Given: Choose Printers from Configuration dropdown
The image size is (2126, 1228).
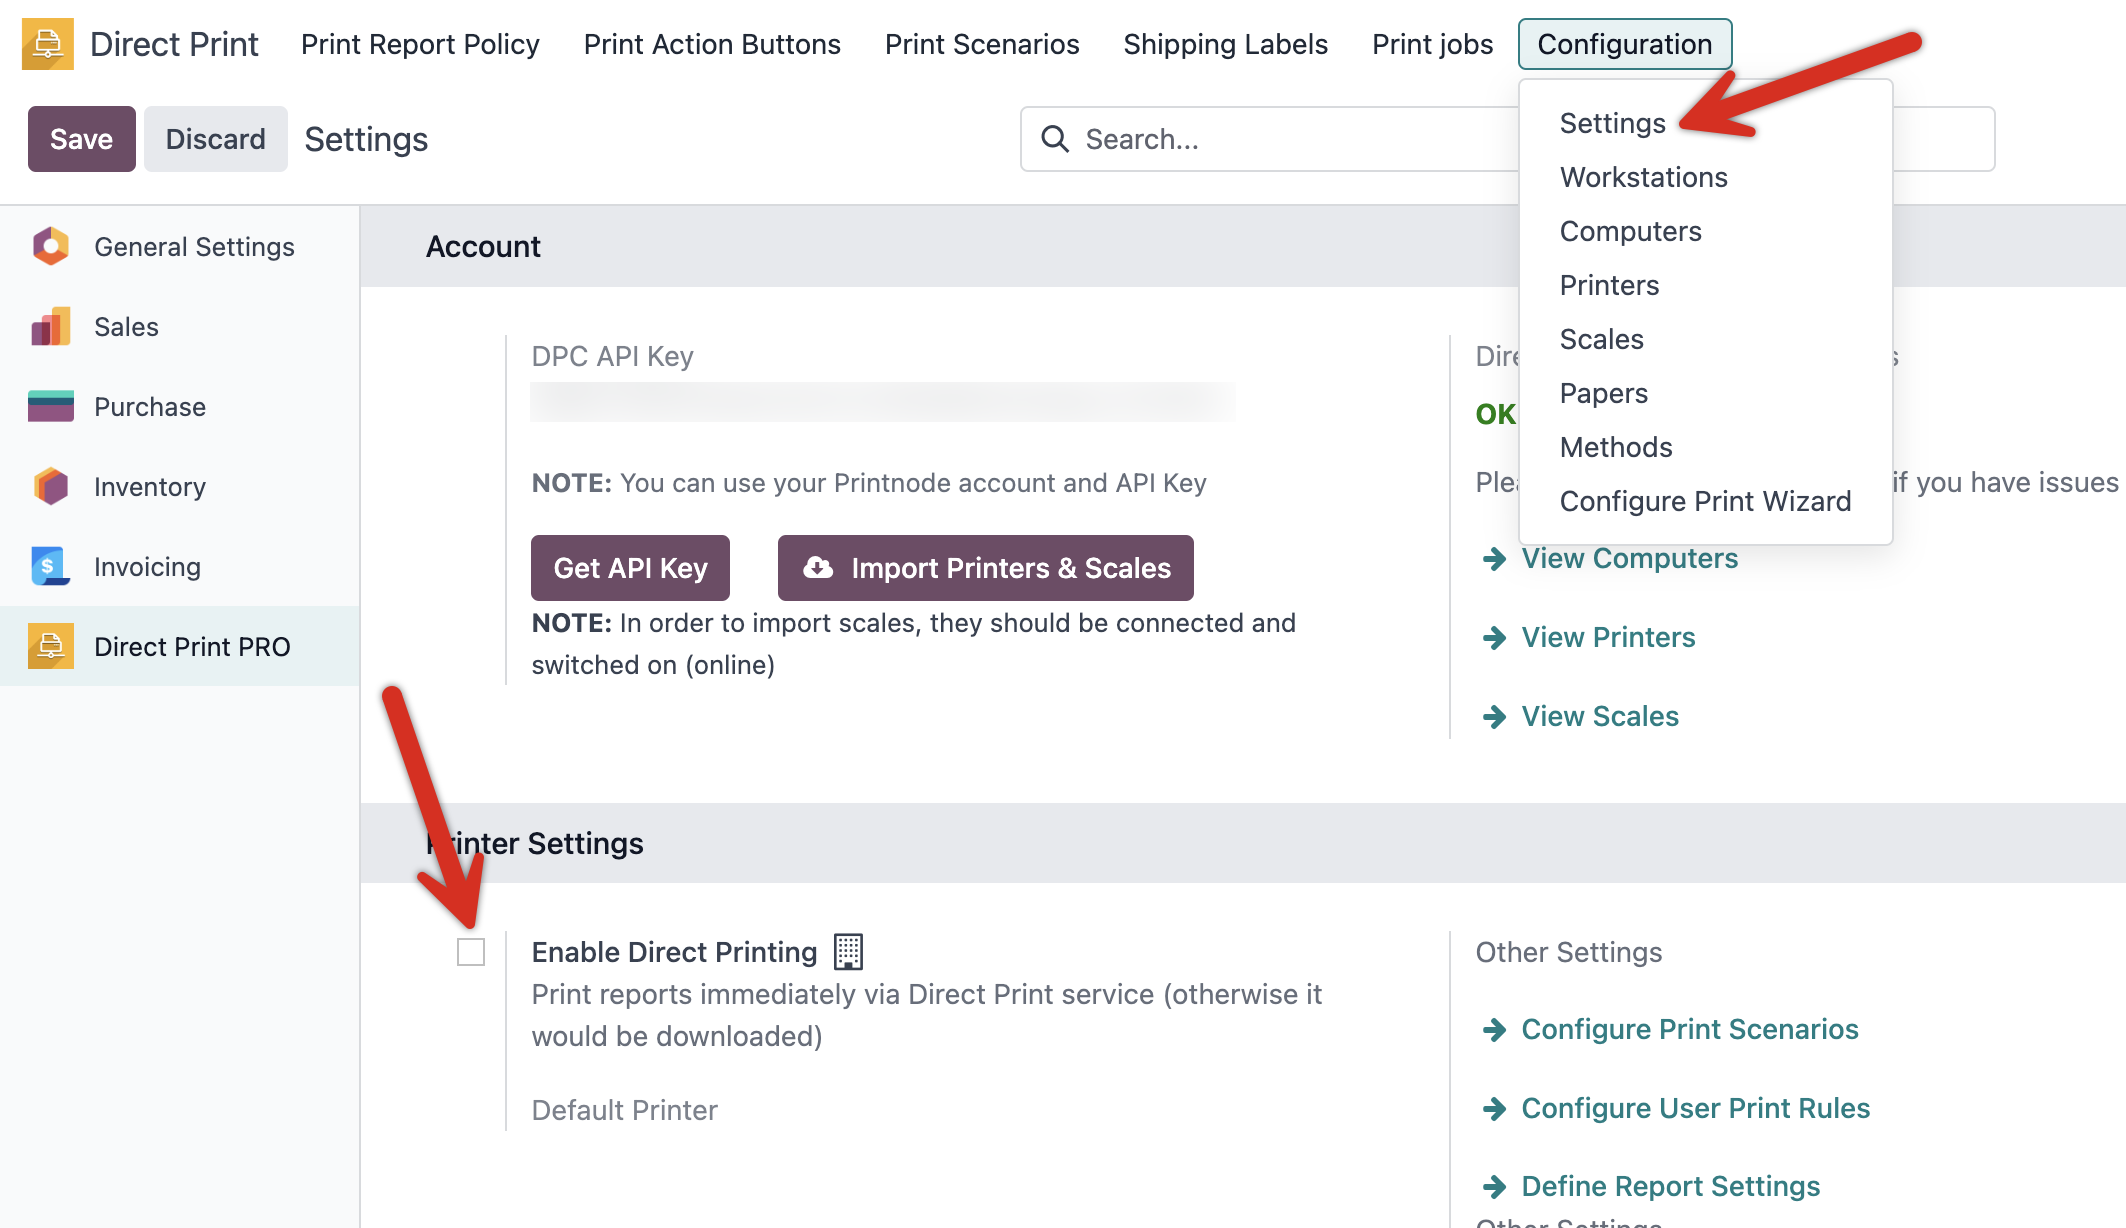Looking at the screenshot, I should pyautogui.click(x=1610, y=285).
